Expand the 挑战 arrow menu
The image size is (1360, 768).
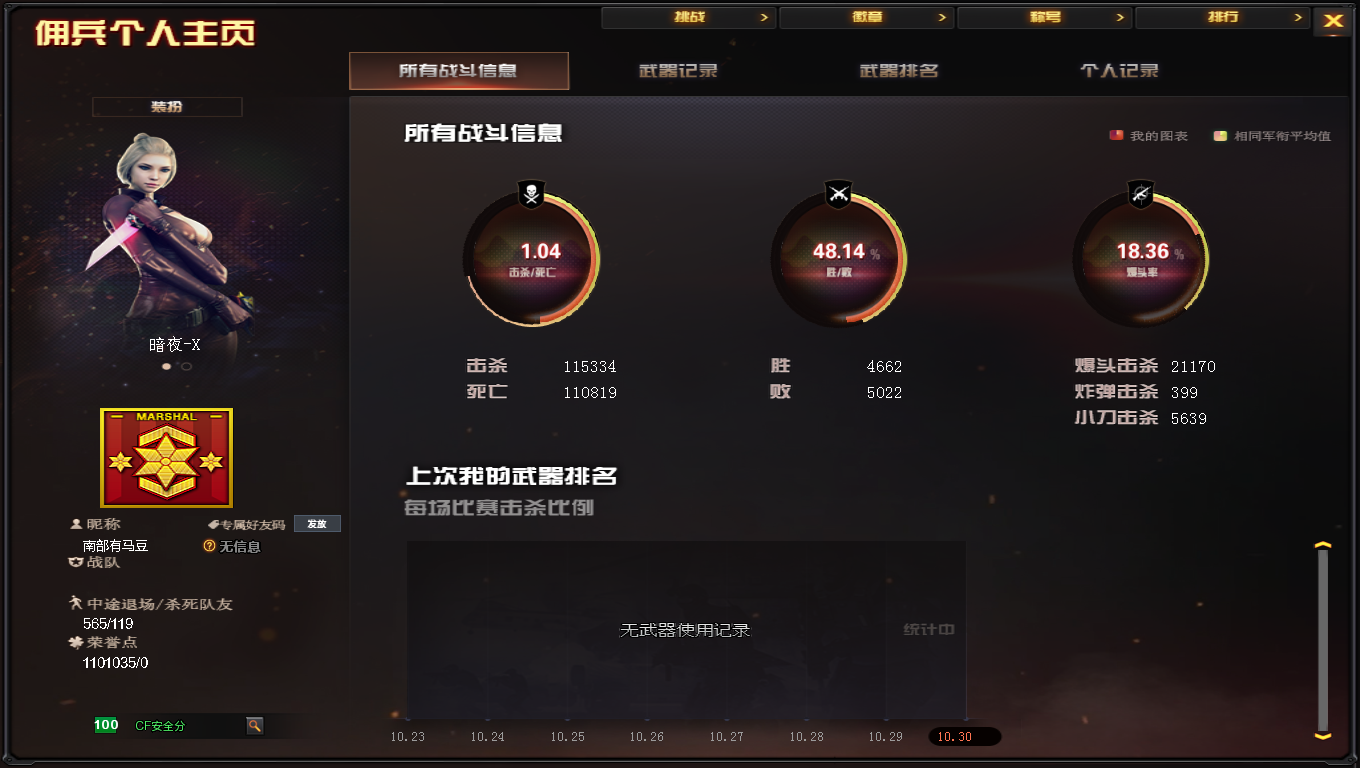tap(688, 17)
